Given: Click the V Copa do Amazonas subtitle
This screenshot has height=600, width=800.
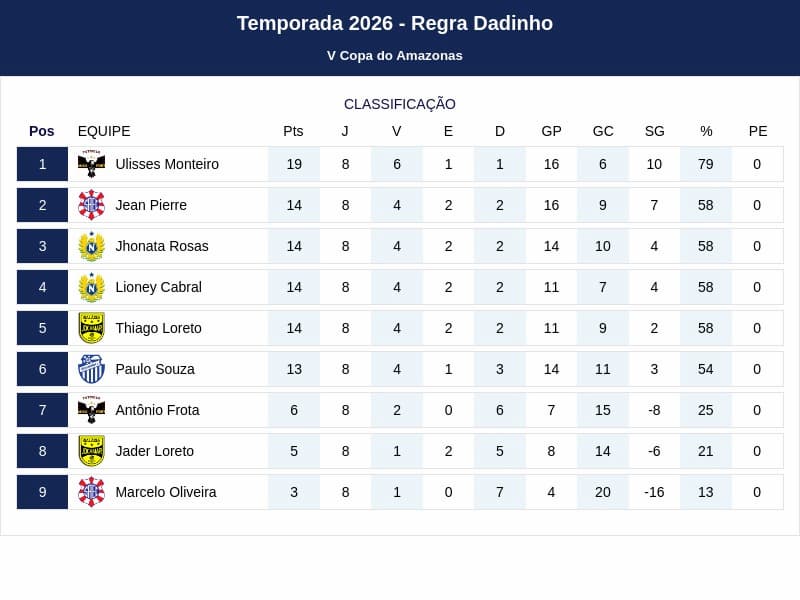Looking at the screenshot, I should click(x=395, y=56).
